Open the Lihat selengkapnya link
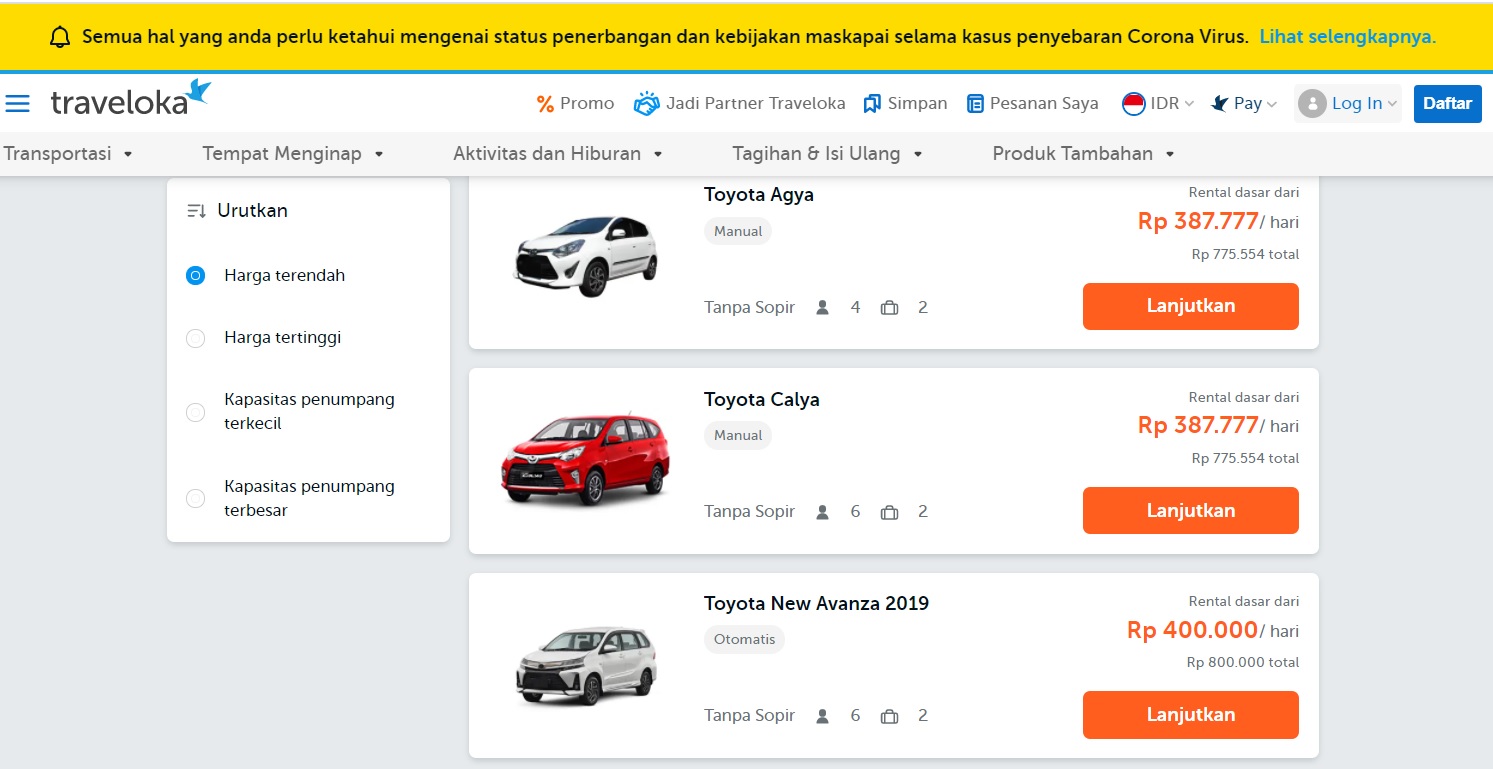Image resolution: width=1493 pixels, height=769 pixels. pos(1347,37)
